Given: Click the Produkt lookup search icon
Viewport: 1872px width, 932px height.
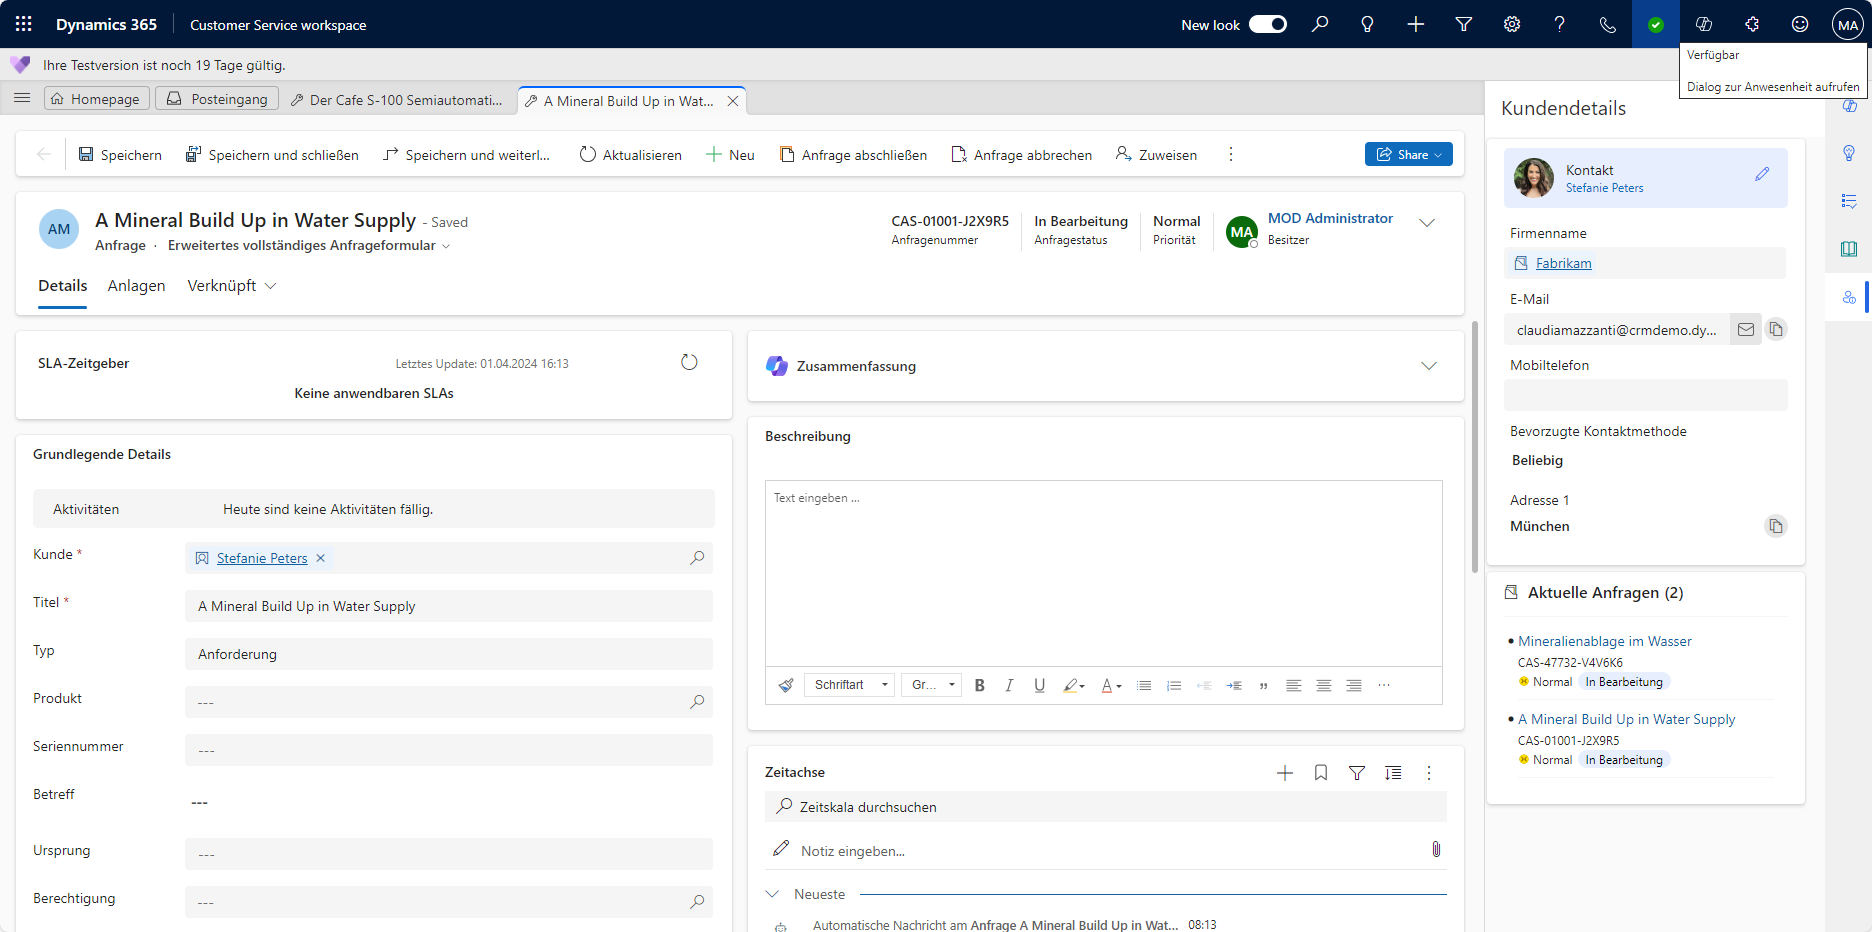Looking at the screenshot, I should (x=697, y=702).
